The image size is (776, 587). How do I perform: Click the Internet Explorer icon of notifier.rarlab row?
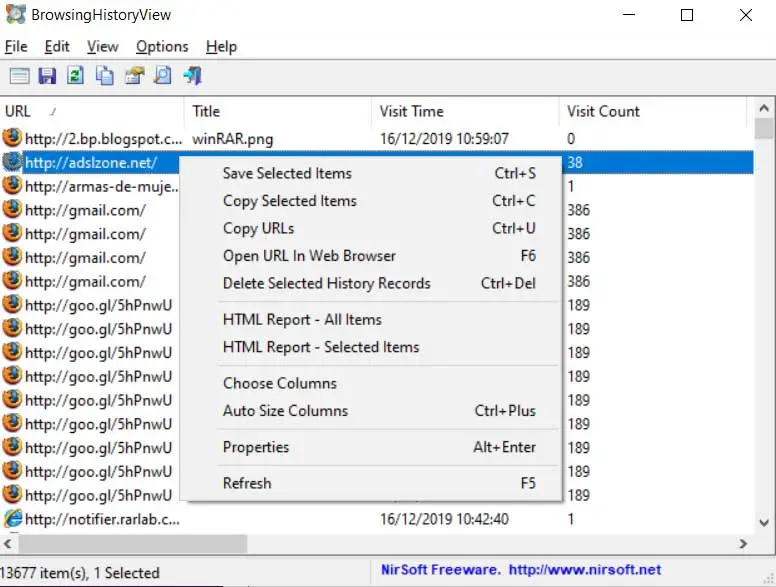(12, 518)
